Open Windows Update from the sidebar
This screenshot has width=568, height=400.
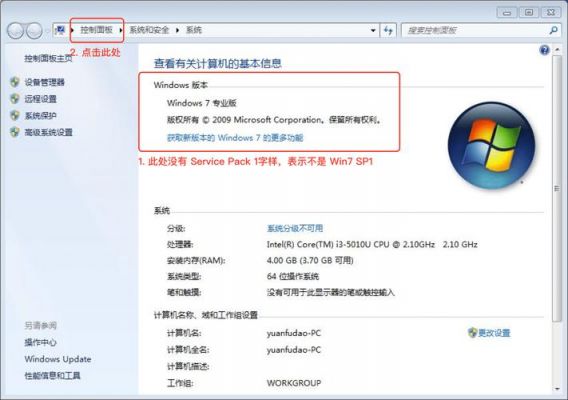pyautogui.click(x=58, y=359)
